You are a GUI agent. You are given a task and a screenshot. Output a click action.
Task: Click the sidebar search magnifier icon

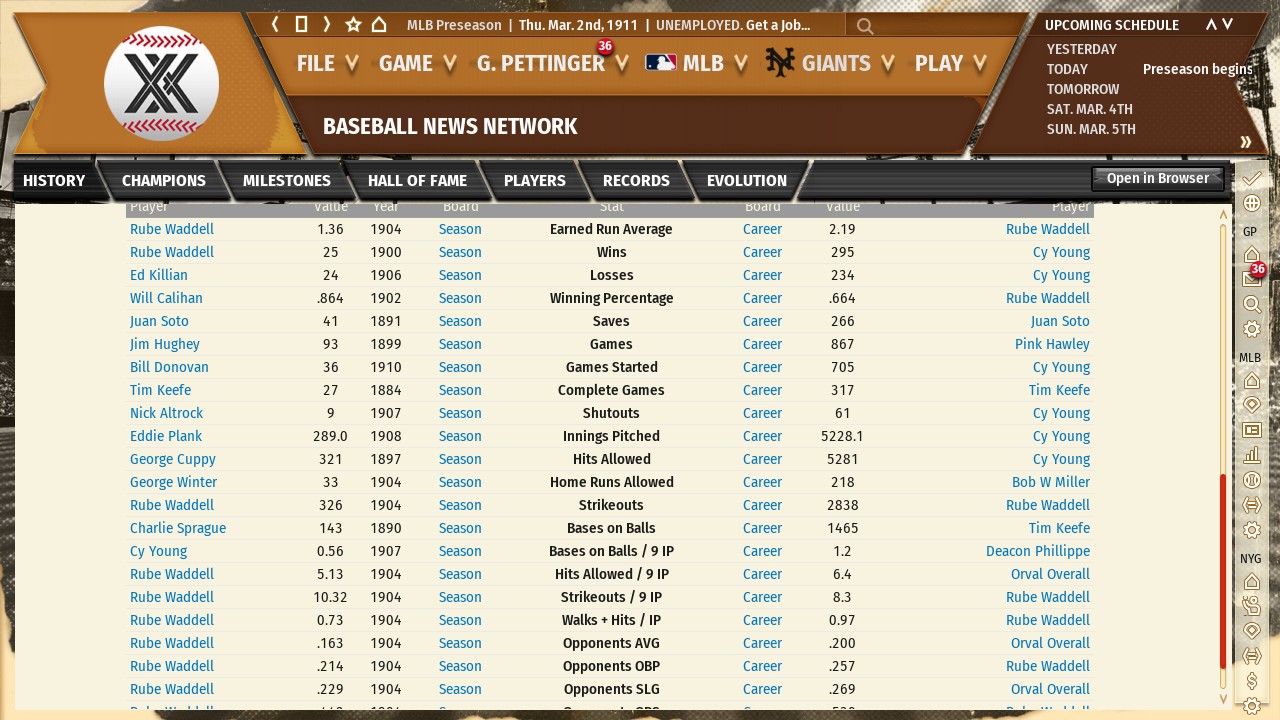pyautogui.click(x=1251, y=304)
